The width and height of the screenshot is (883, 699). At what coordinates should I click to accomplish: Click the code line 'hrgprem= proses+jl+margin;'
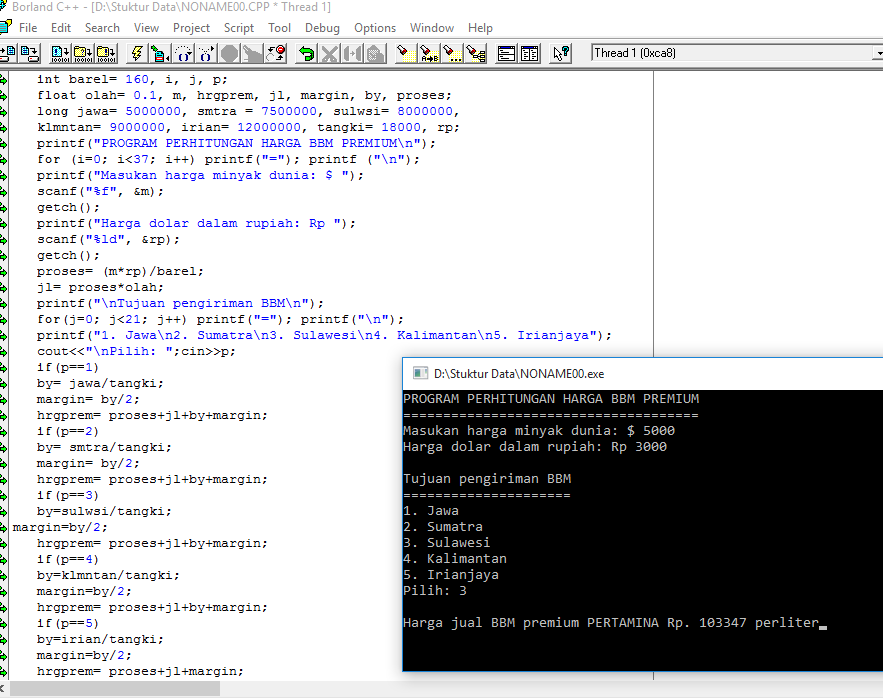[x=140, y=671]
